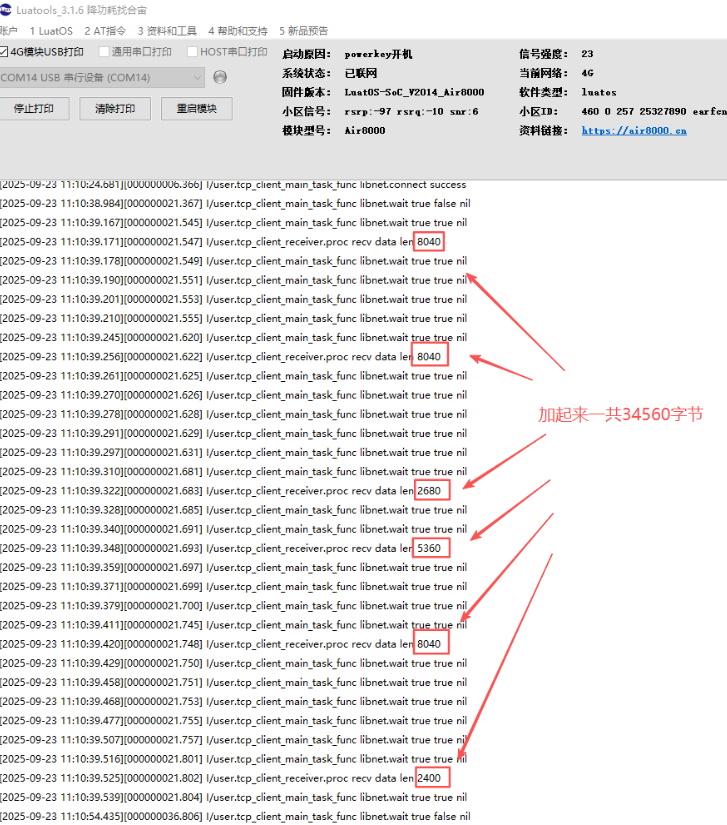Click cell signal value rsrp:-97 rsrq:-10 snr:6
Screen dimensions: 727x825
pos(411,112)
